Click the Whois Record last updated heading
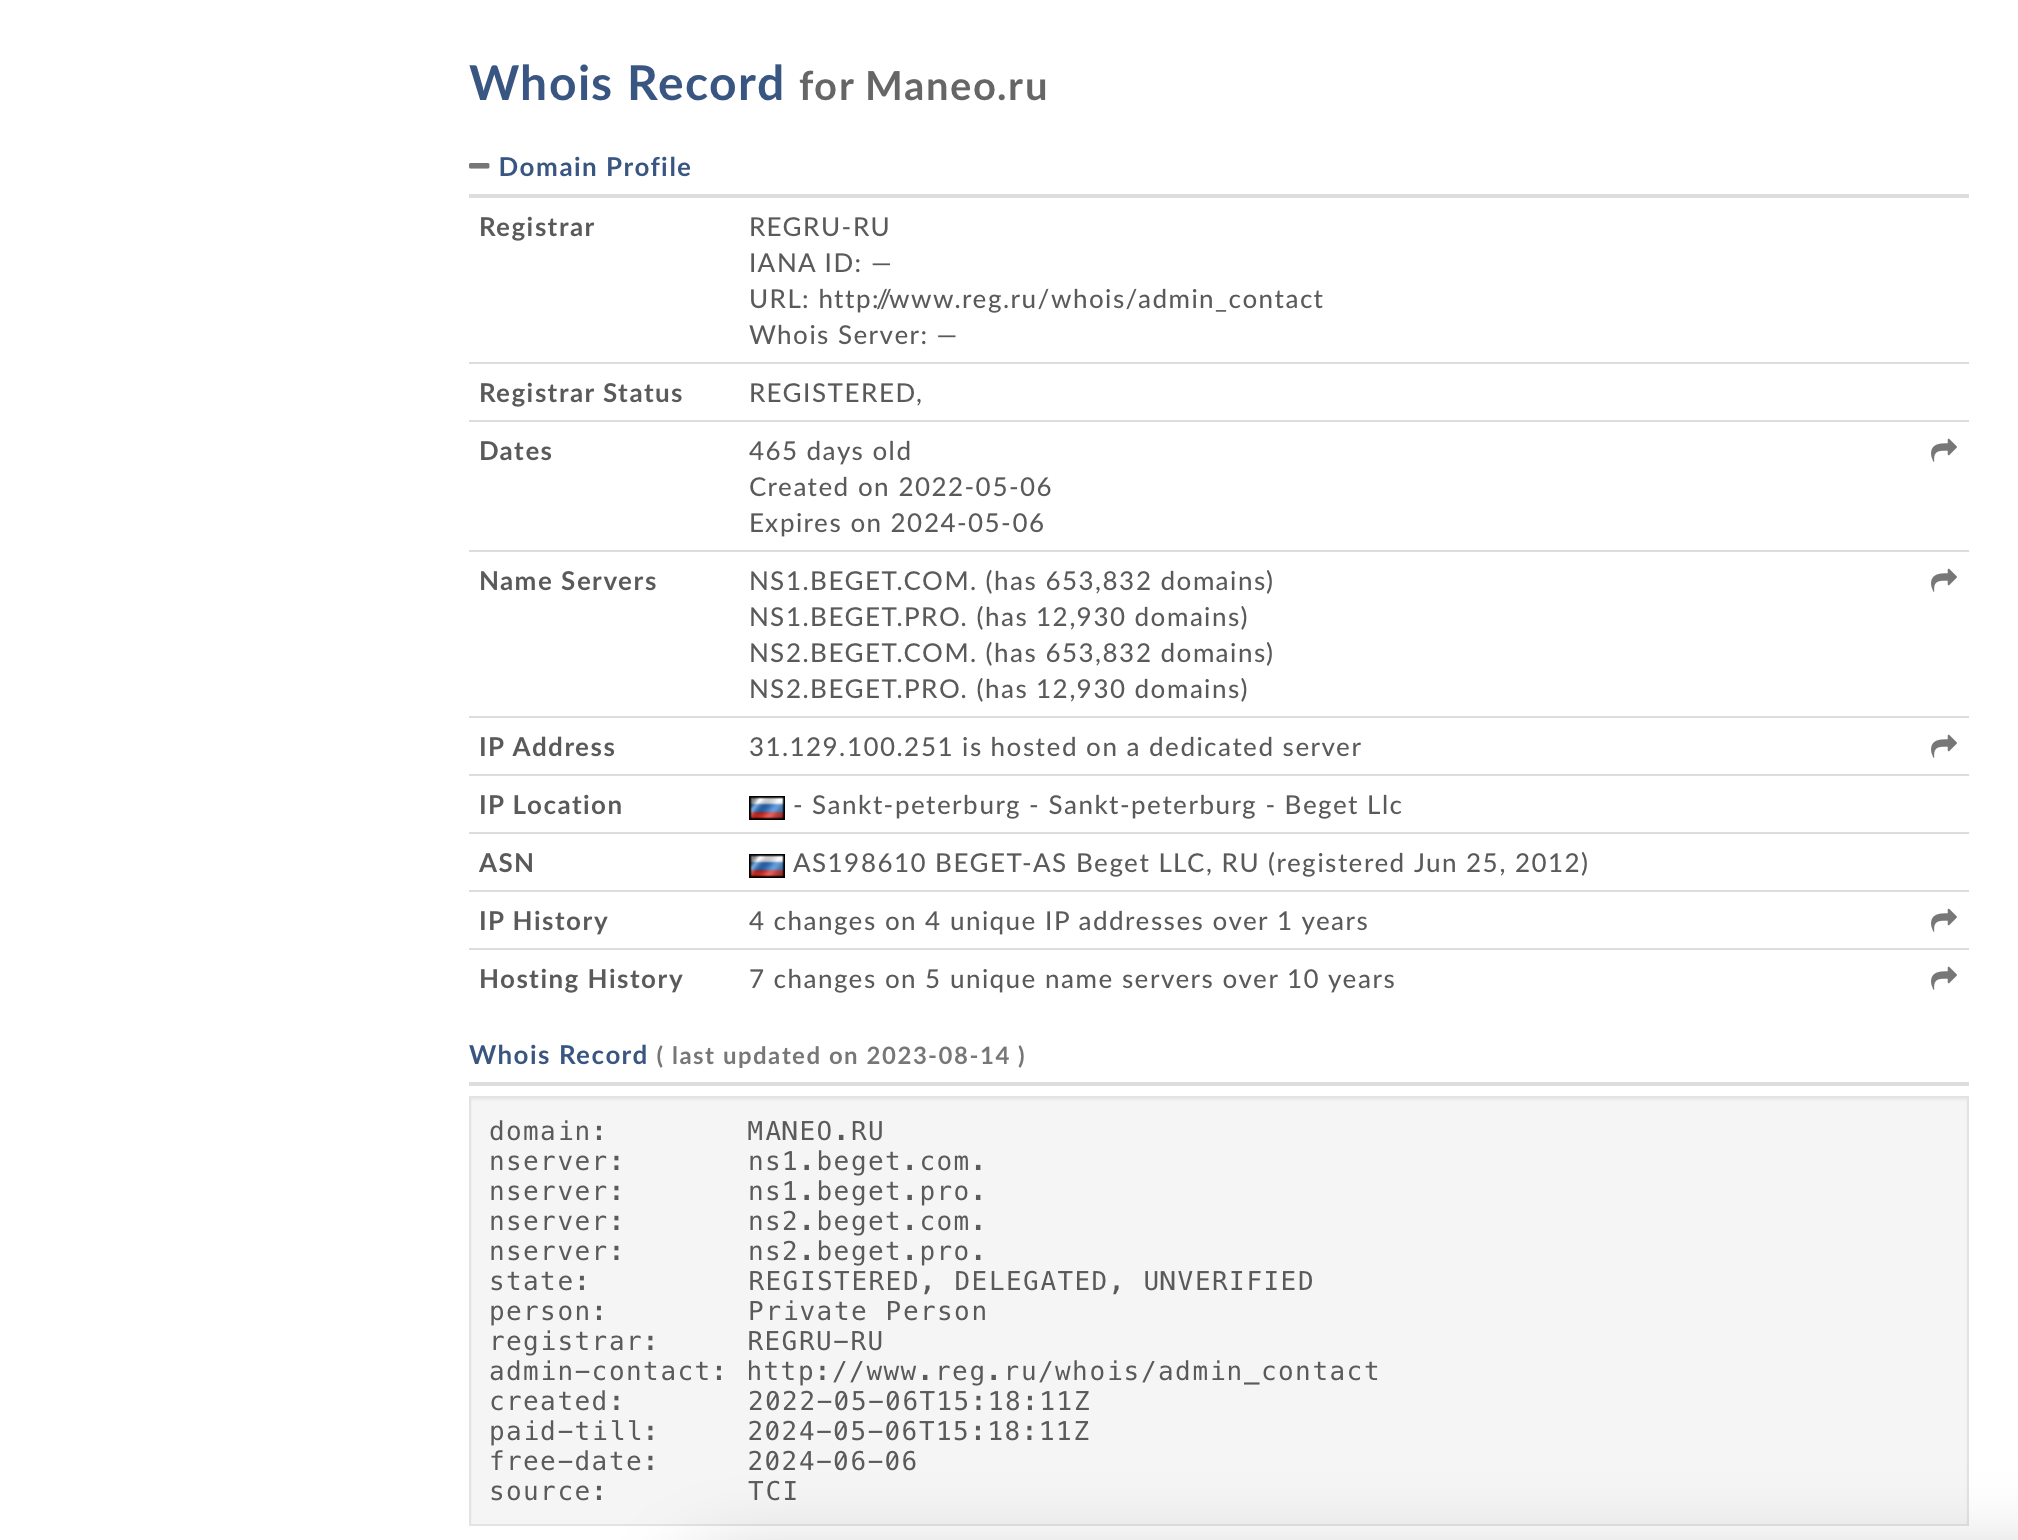 click(747, 1055)
